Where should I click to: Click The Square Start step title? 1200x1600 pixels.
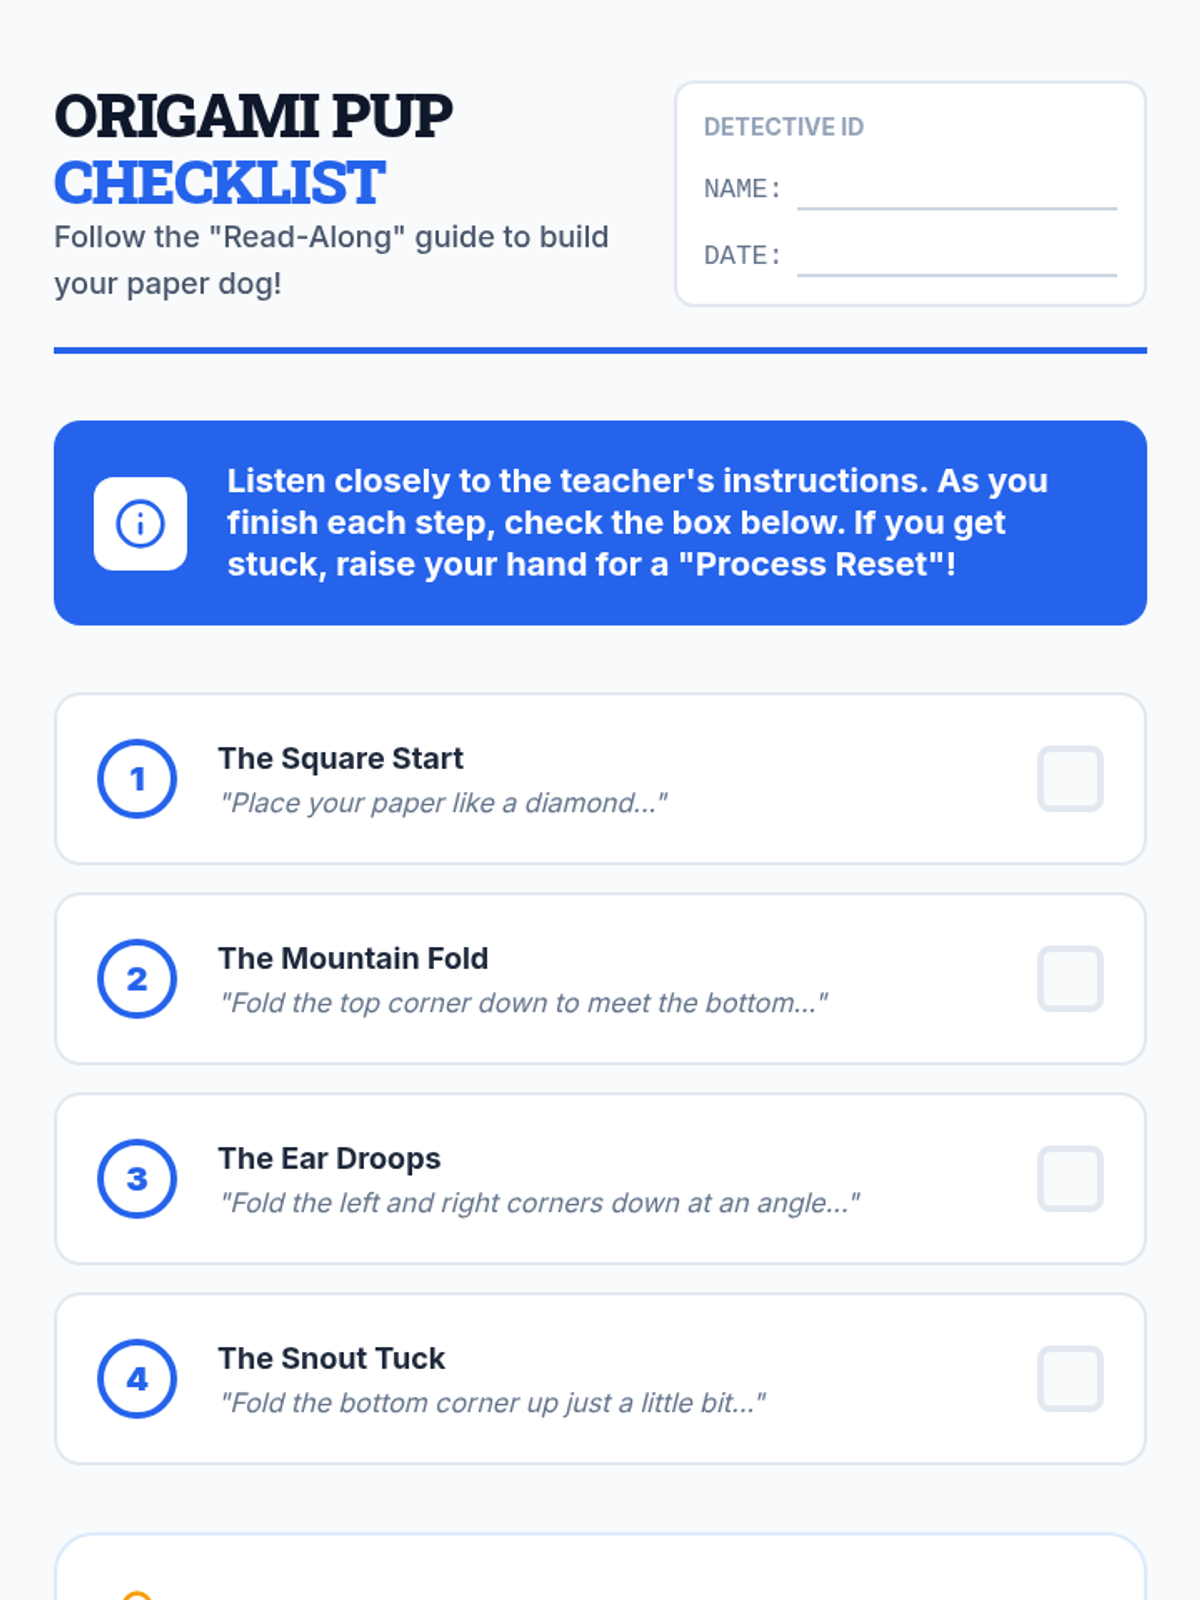point(341,758)
